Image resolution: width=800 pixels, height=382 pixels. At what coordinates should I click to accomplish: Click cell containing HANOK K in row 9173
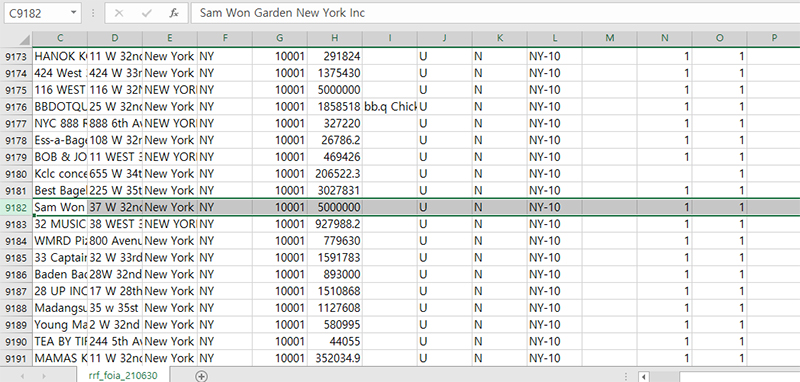click(x=60, y=56)
